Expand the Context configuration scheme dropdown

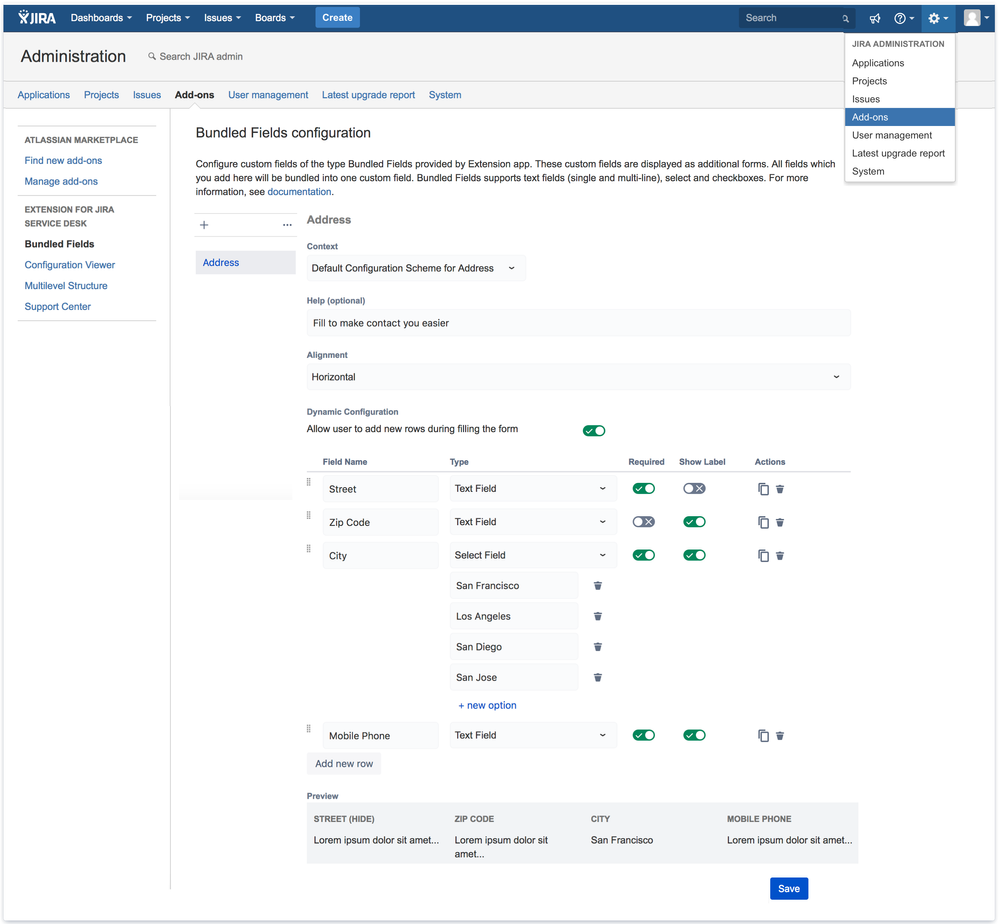click(415, 268)
